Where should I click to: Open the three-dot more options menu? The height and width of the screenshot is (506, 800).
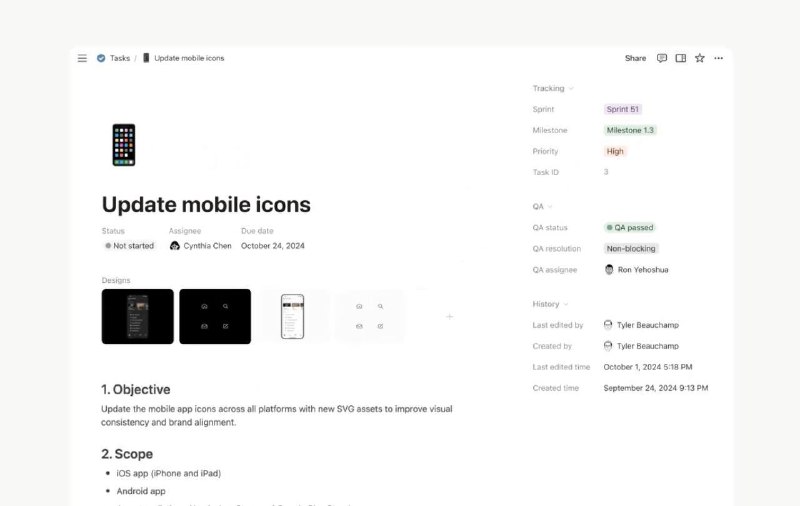click(718, 58)
